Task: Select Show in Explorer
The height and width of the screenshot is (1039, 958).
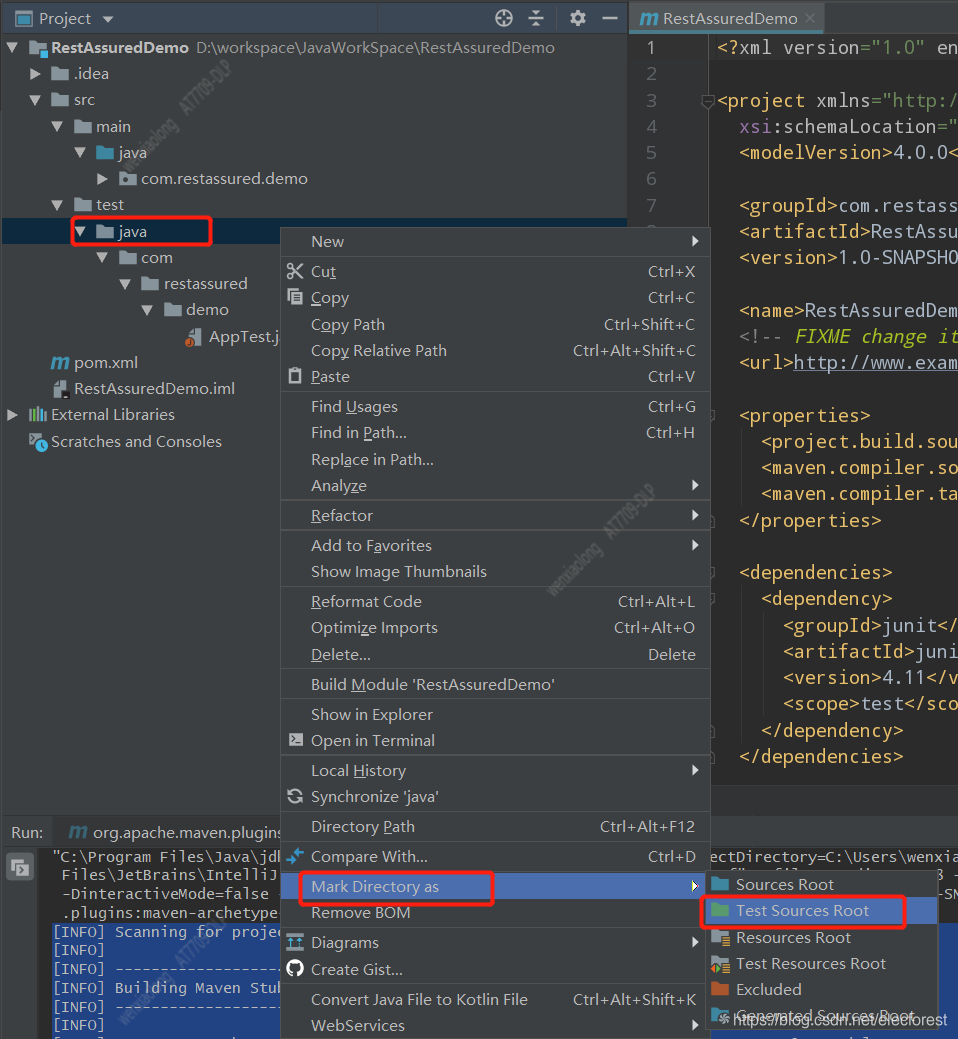Action: (x=496, y=714)
